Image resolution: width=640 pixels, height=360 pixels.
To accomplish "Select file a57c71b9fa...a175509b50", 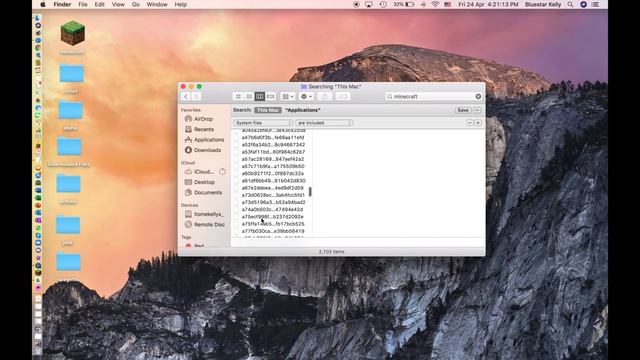I will pyautogui.click(x=273, y=167).
